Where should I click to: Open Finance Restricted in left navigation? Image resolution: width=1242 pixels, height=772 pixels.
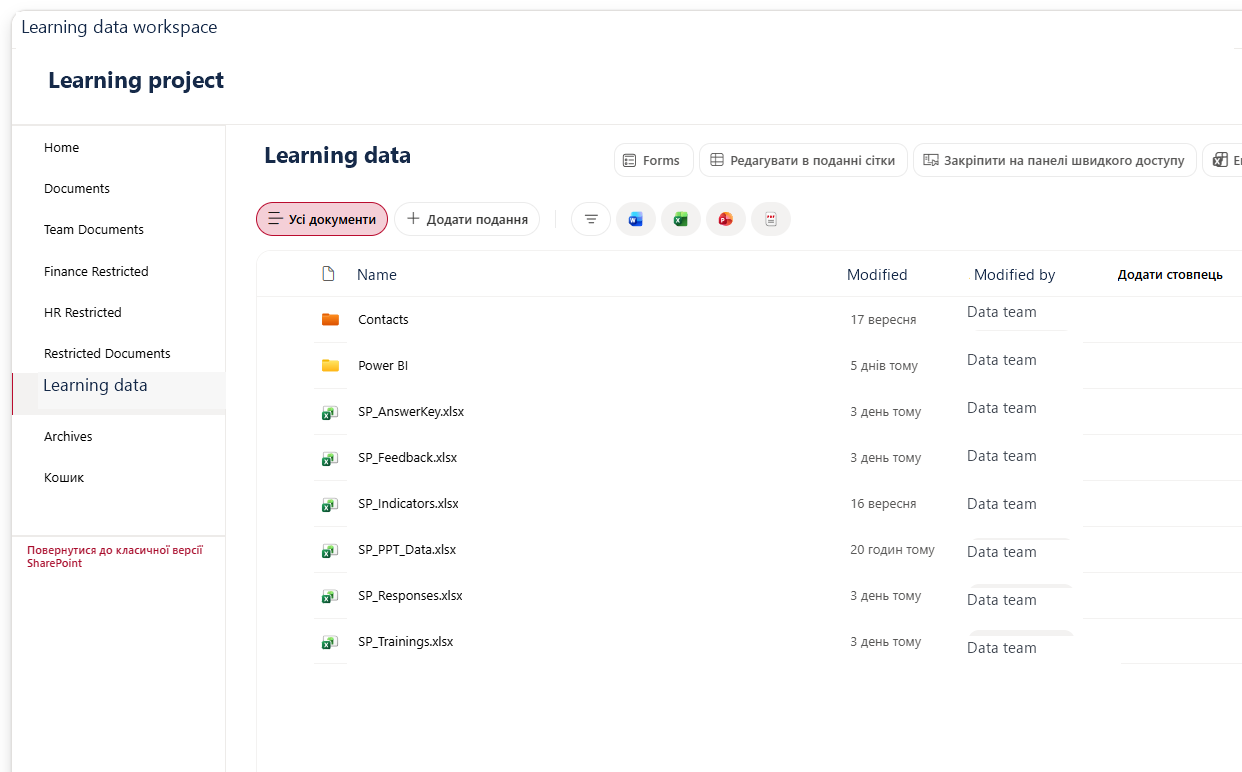point(96,271)
